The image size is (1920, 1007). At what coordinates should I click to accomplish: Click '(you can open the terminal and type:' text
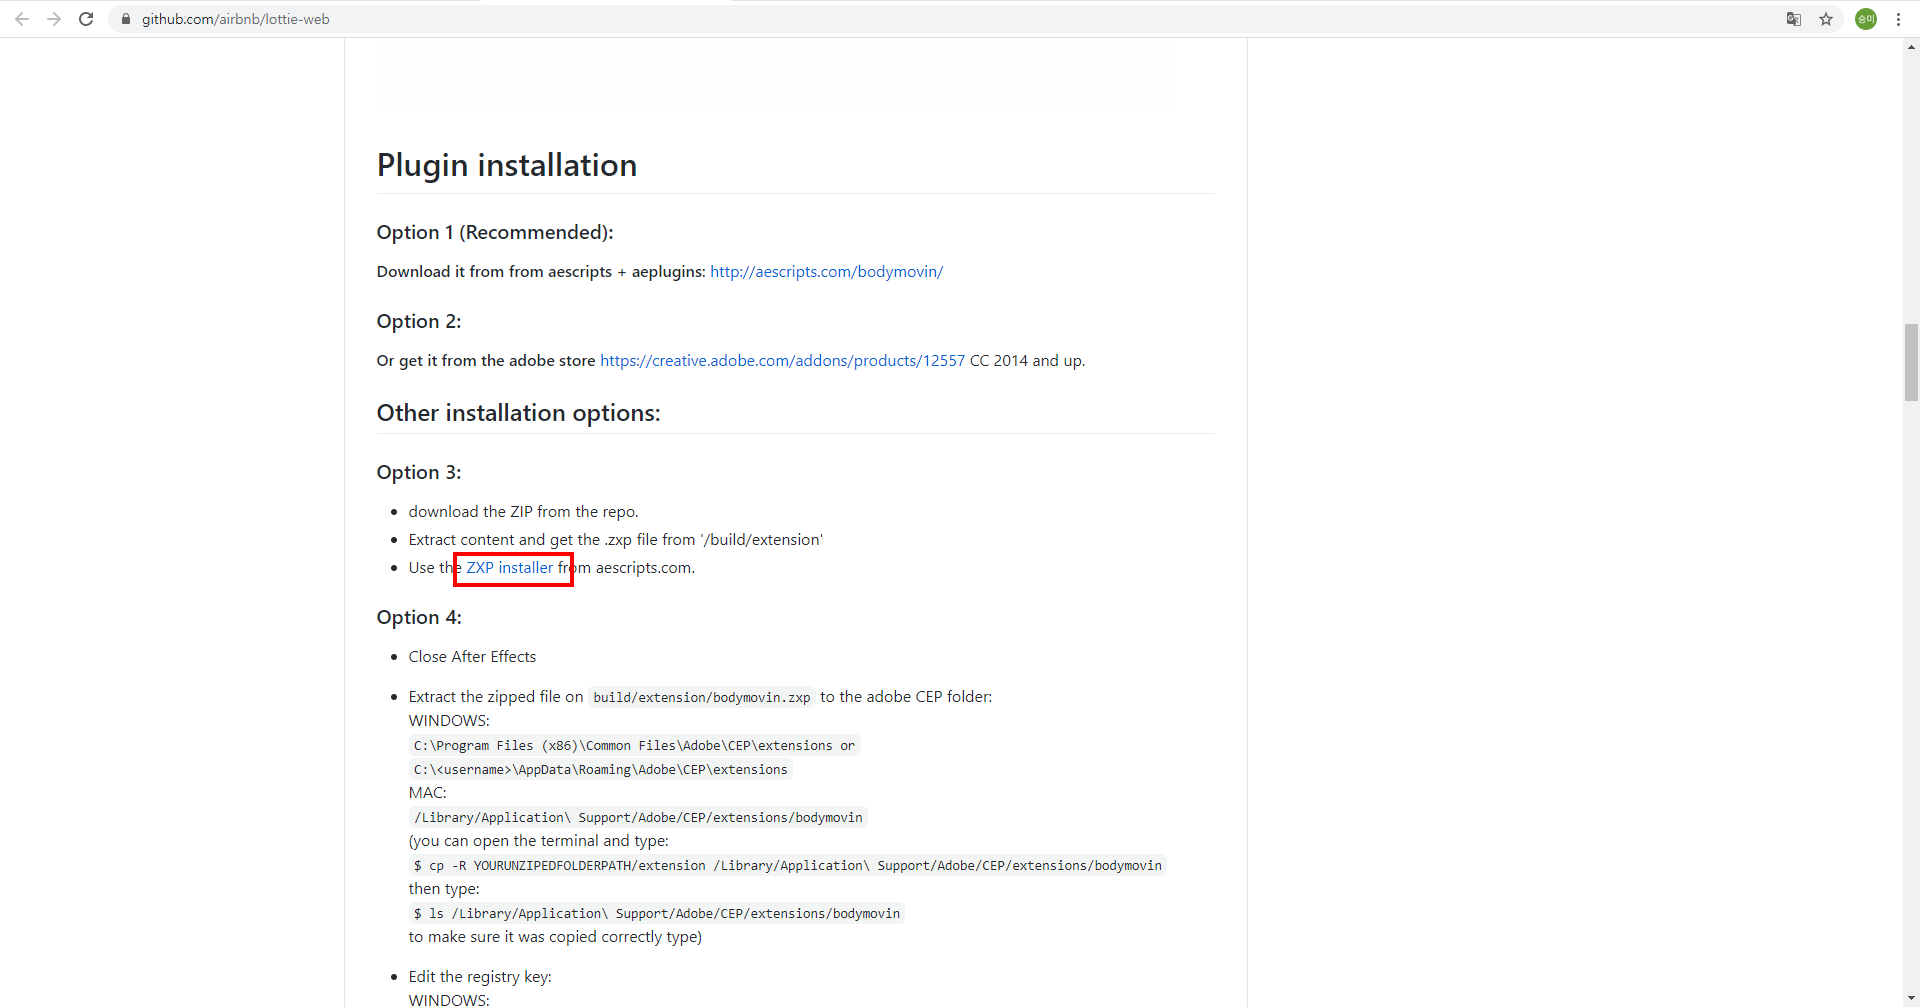[x=538, y=840]
